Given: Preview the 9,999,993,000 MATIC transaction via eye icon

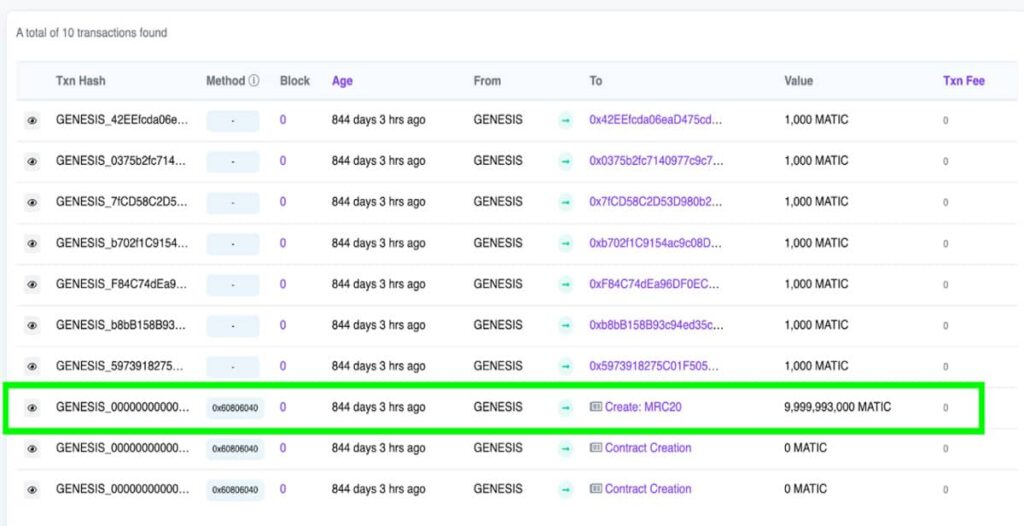Looking at the screenshot, I should (x=32, y=408).
